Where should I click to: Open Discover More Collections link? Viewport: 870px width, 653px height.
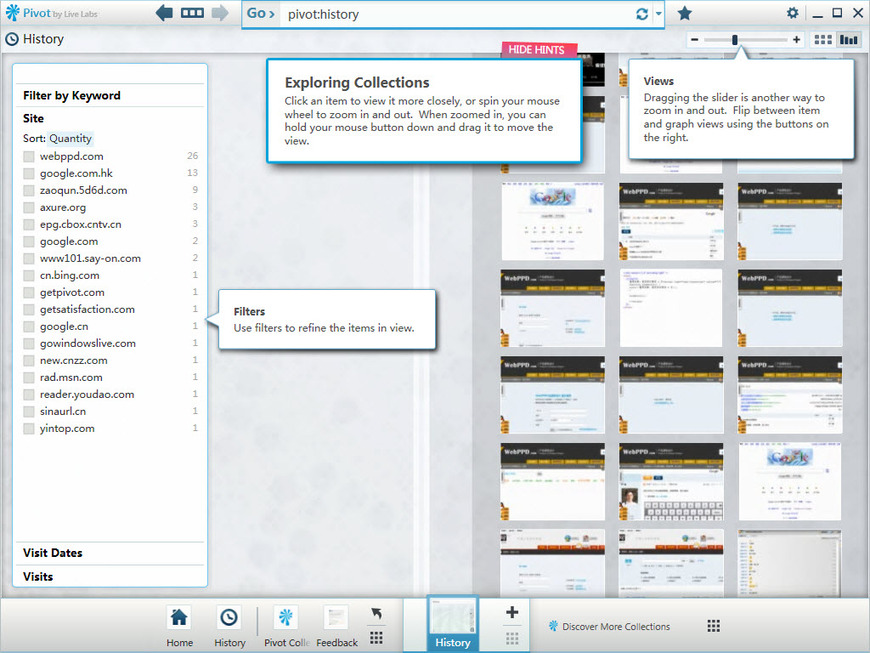tap(609, 626)
